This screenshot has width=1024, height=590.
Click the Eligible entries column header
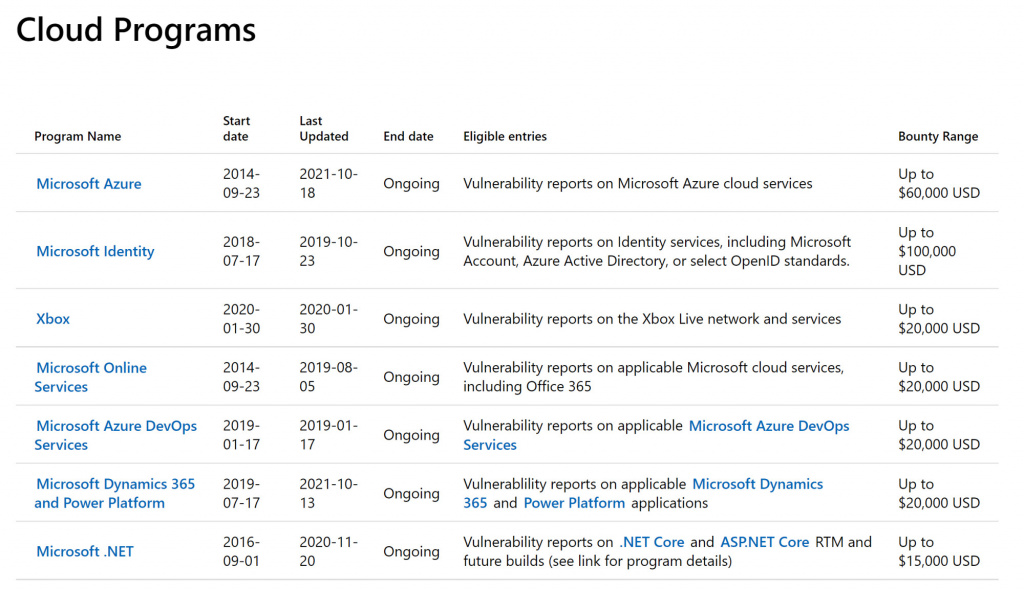(x=505, y=137)
